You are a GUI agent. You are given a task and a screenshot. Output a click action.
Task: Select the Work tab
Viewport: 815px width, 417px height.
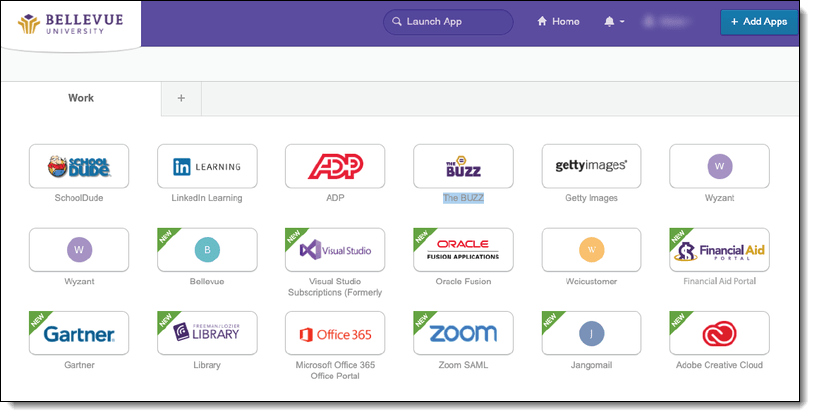point(81,98)
